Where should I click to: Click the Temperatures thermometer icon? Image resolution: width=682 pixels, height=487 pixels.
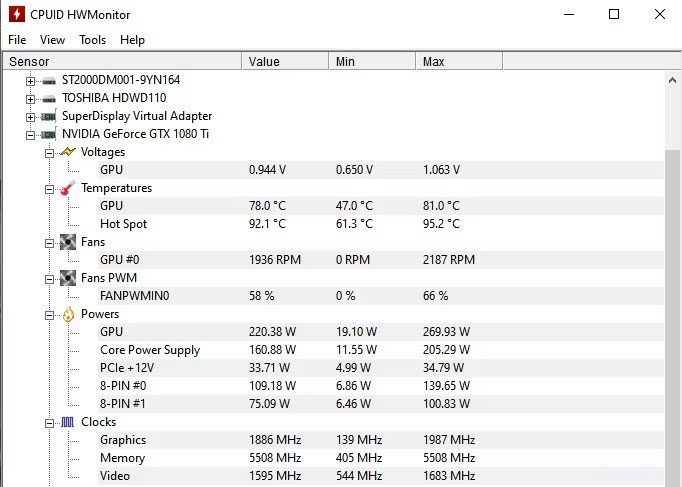pos(68,188)
